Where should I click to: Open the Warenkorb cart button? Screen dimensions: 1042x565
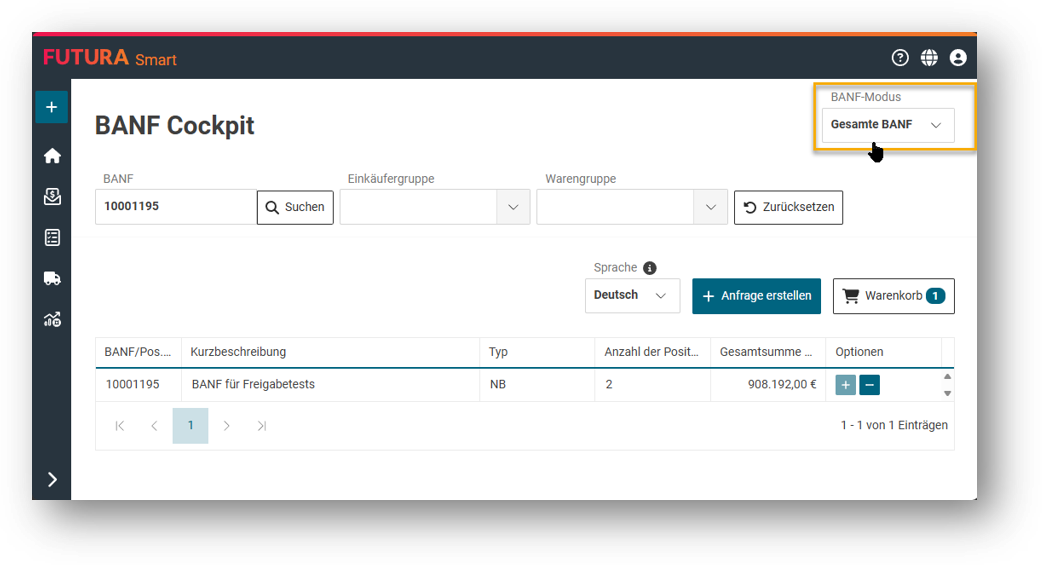(893, 296)
